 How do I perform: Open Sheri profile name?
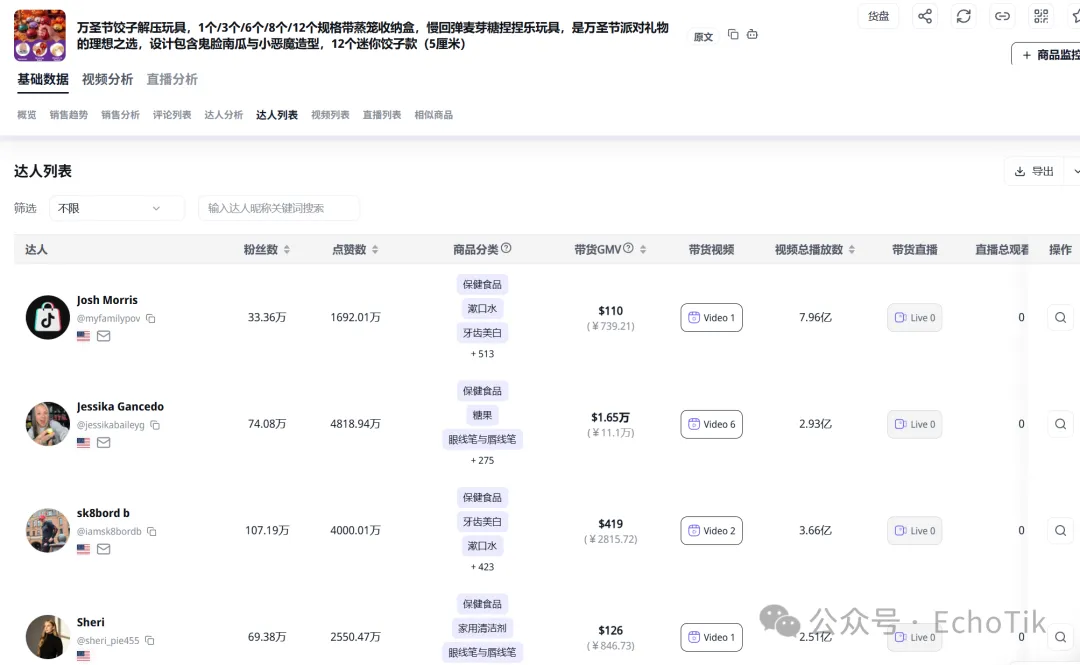pos(90,622)
